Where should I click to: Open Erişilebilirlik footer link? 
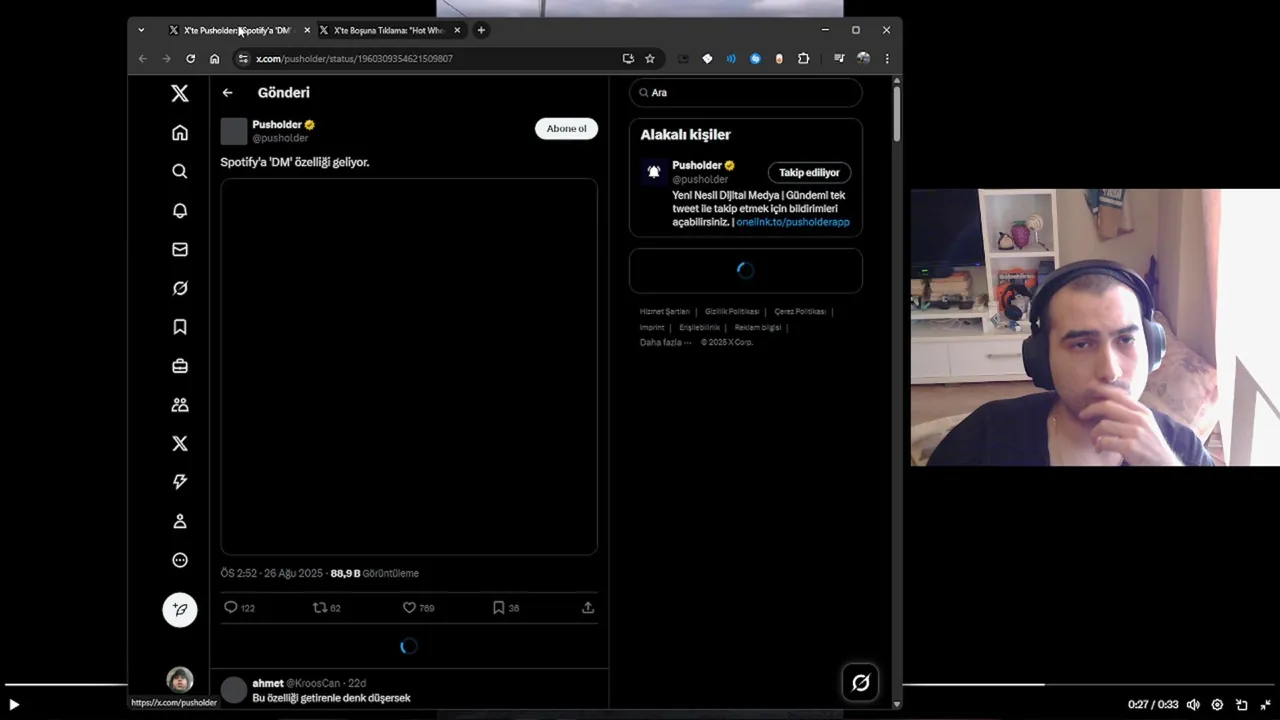pos(699,327)
